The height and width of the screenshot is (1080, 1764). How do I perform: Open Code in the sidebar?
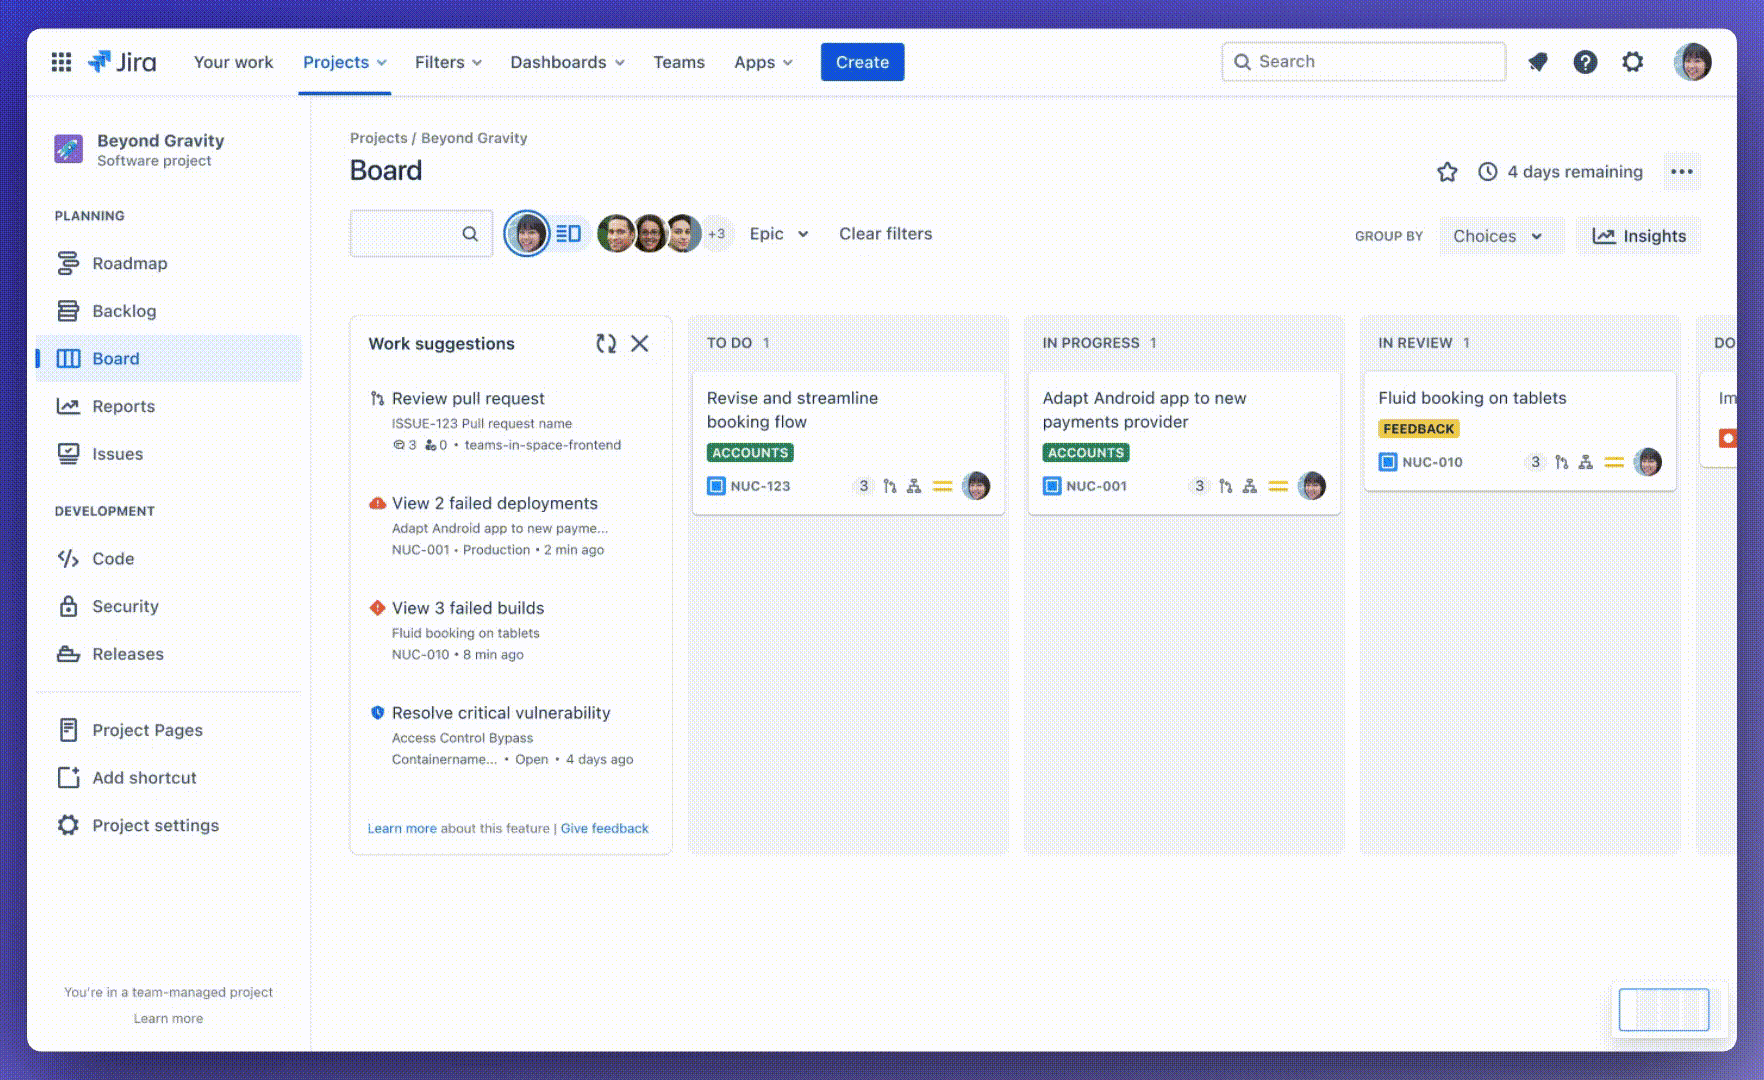pos(168,559)
